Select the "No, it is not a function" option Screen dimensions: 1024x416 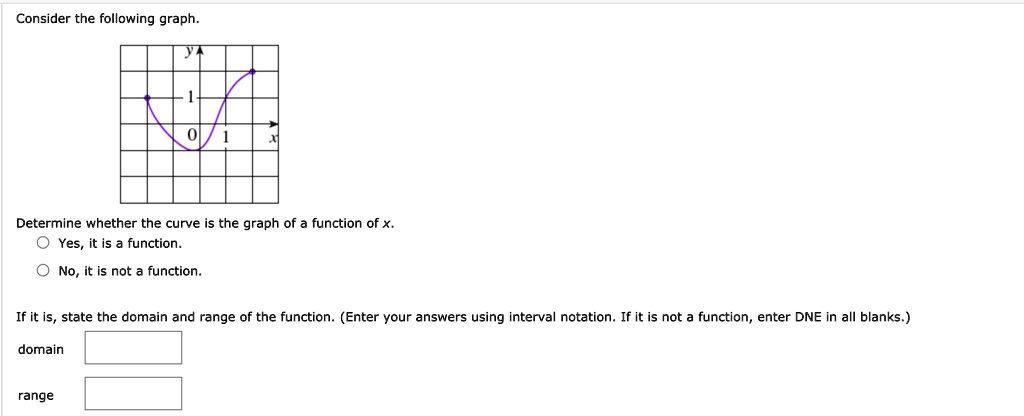[x=43, y=271]
